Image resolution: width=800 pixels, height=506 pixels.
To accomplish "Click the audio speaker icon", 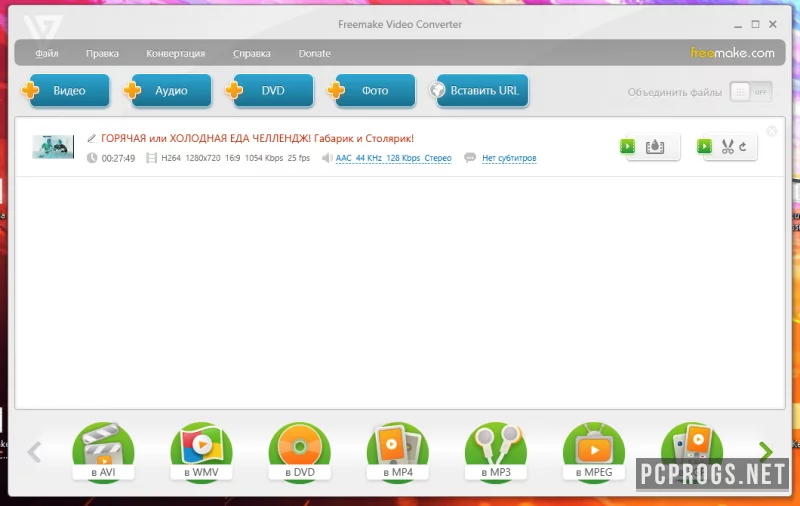I will [x=327, y=158].
